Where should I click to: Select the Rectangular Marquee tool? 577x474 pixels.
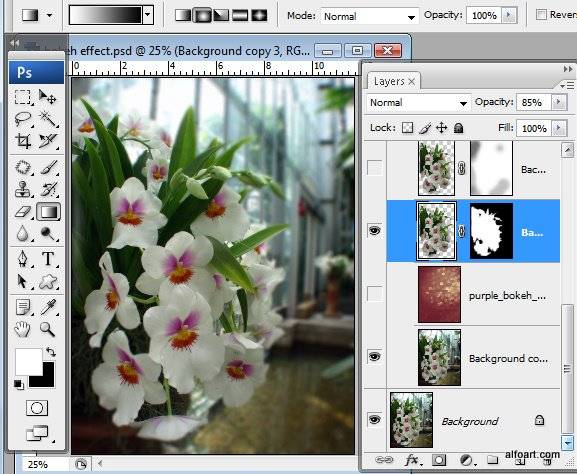click(22, 97)
